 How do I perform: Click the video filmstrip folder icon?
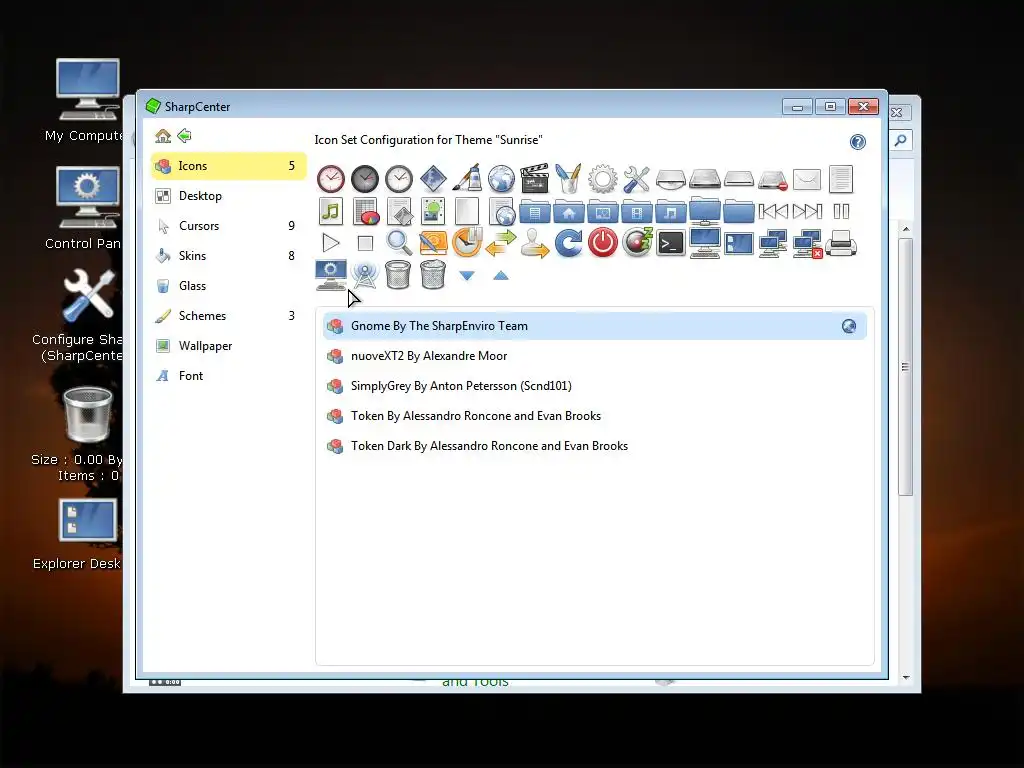pyautogui.click(x=637, y=212)
